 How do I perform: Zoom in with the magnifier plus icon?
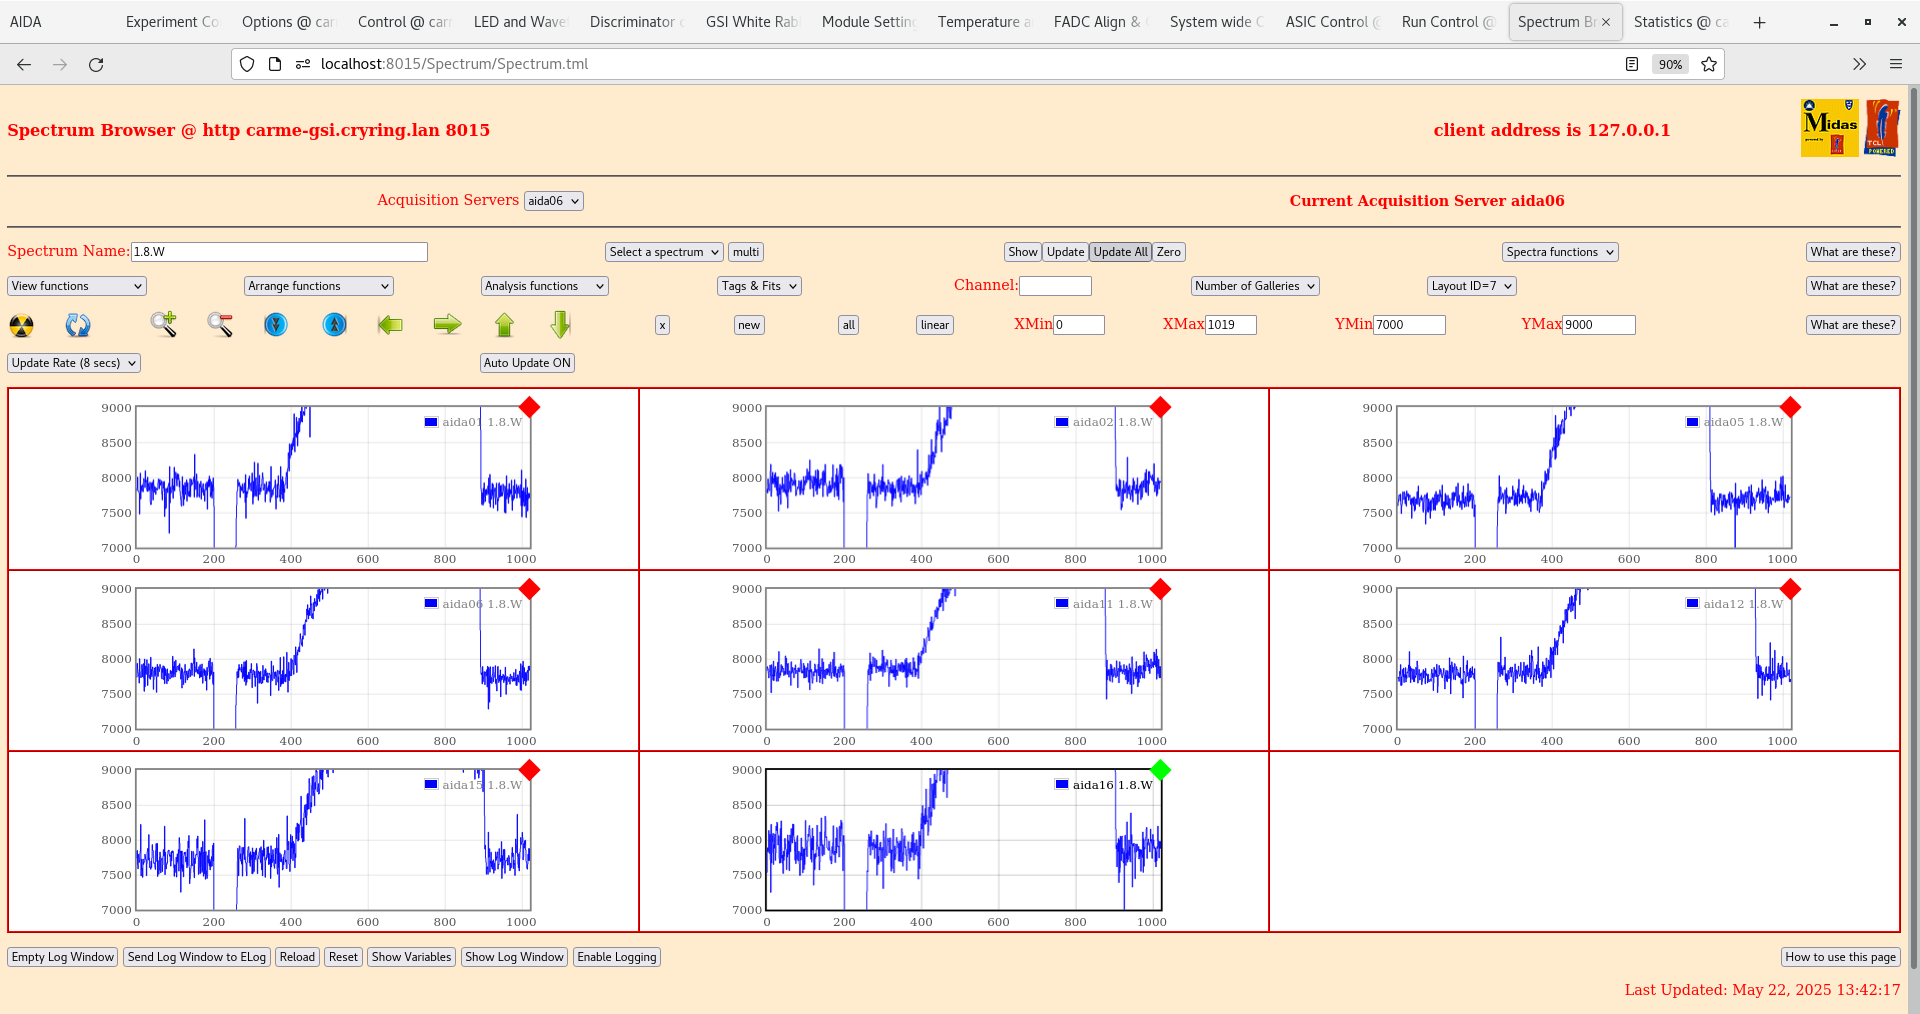click(164, 324)
